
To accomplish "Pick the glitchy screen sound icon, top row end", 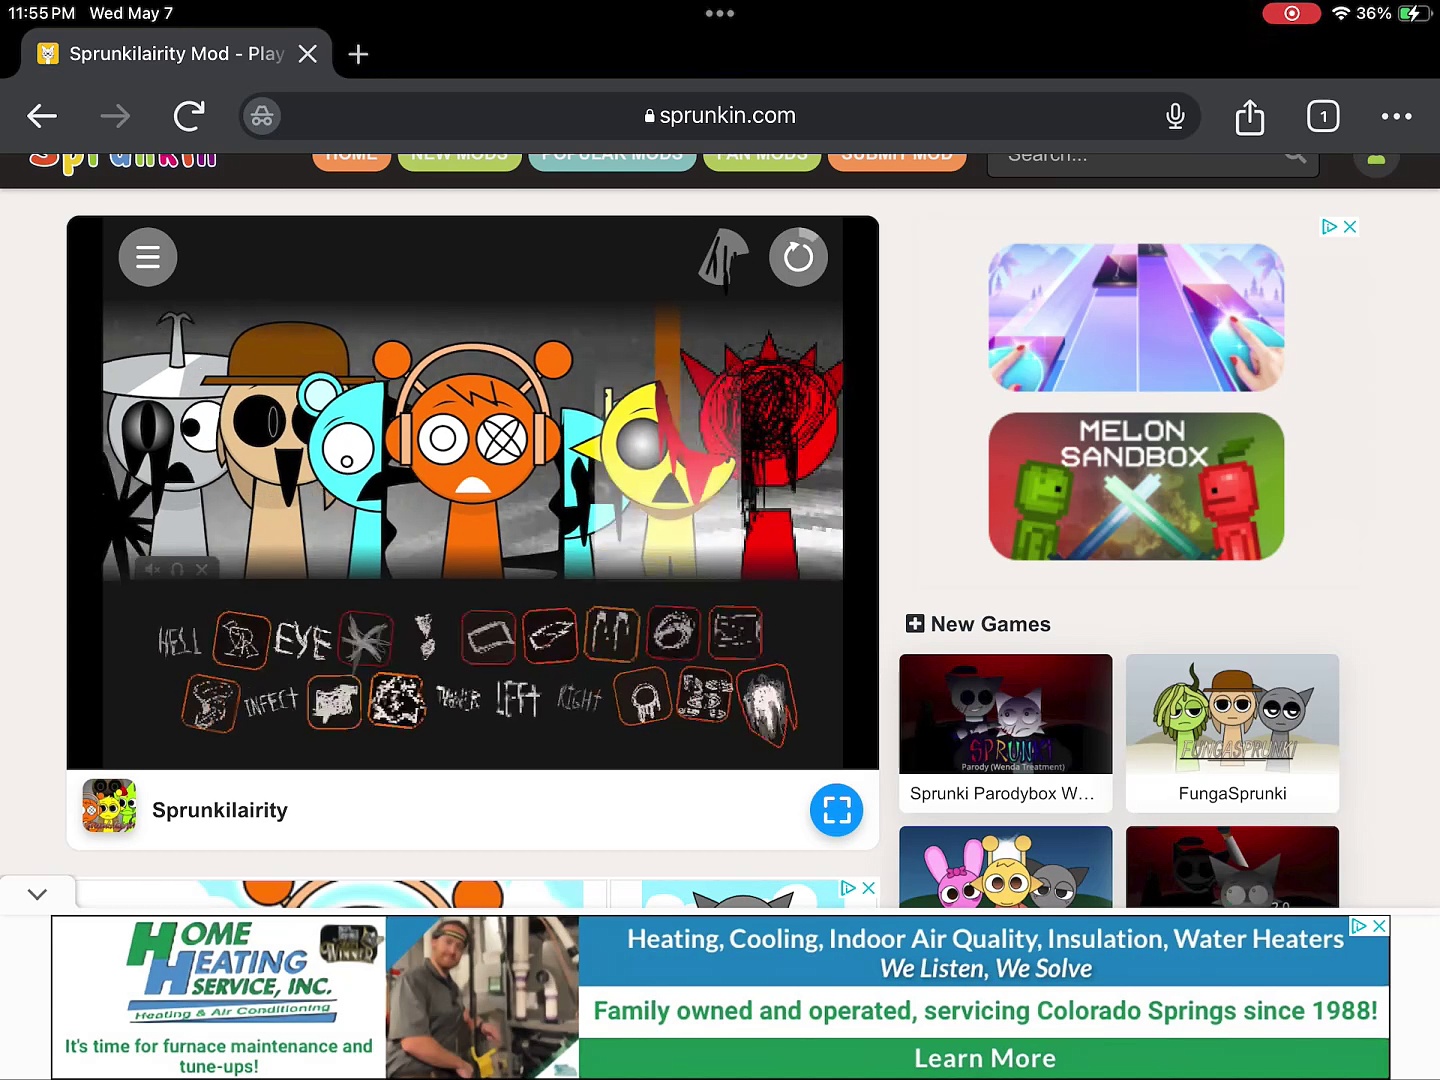I will pyautogui.click(x=736, y=632).
